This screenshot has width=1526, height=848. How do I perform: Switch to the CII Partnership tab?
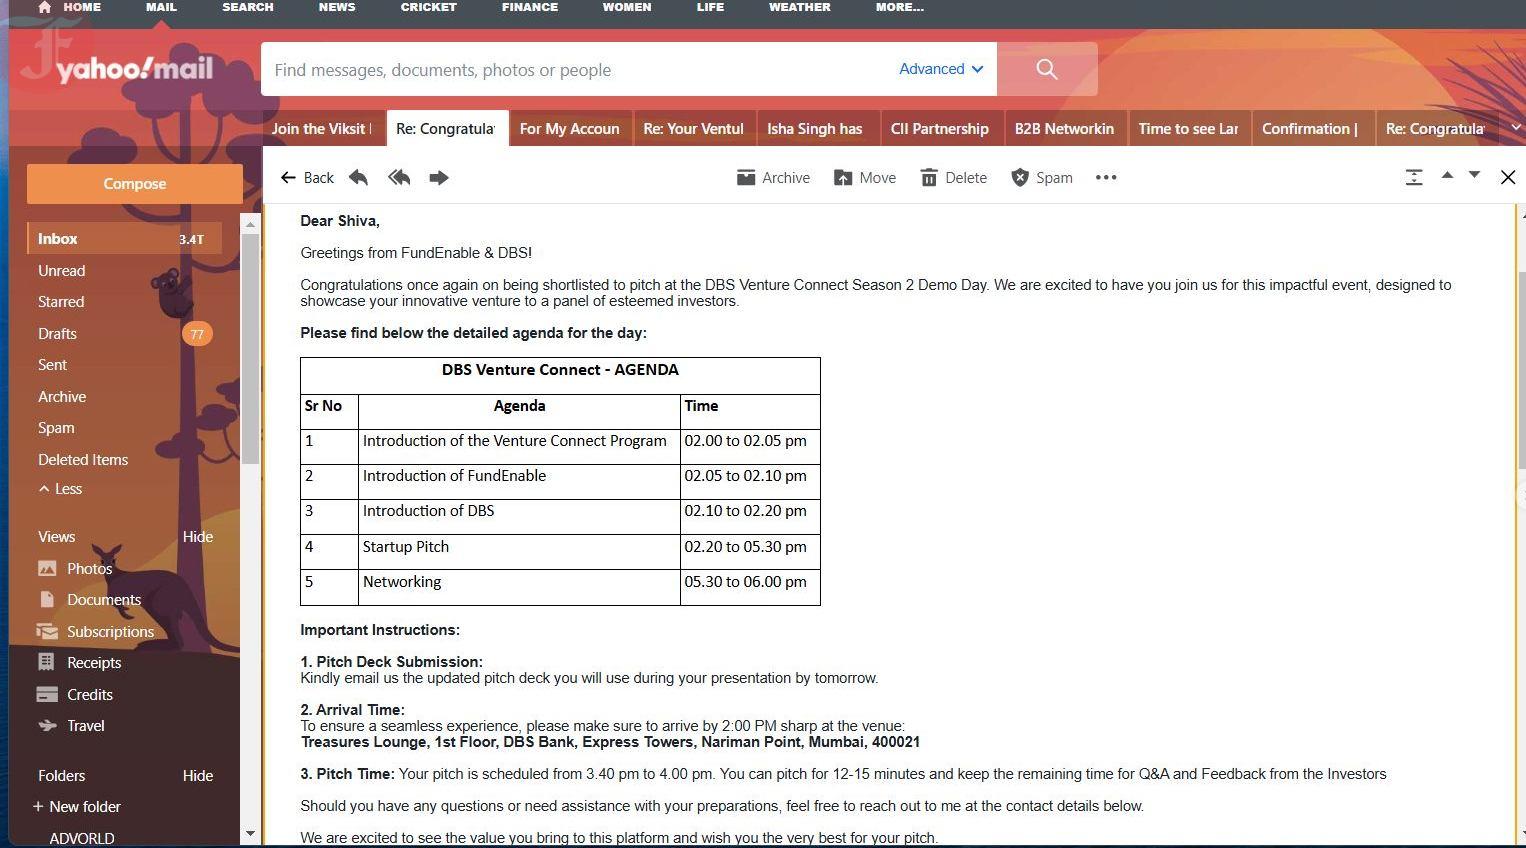tap(939, 129)
